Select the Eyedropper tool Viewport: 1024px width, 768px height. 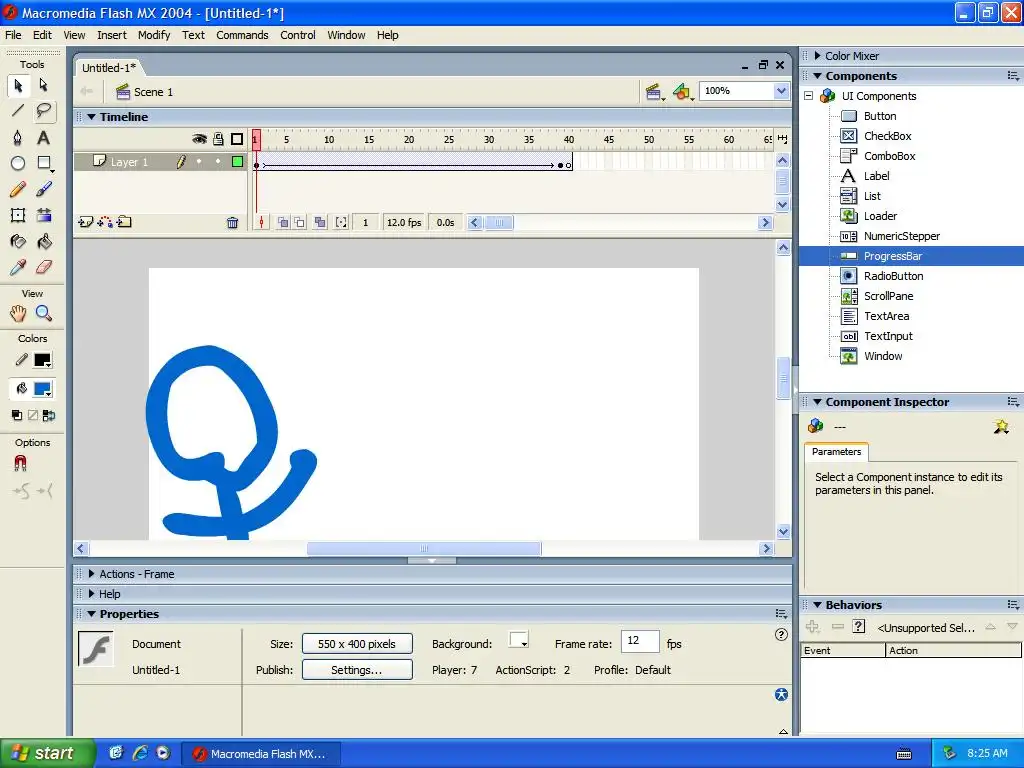(18, 267)
